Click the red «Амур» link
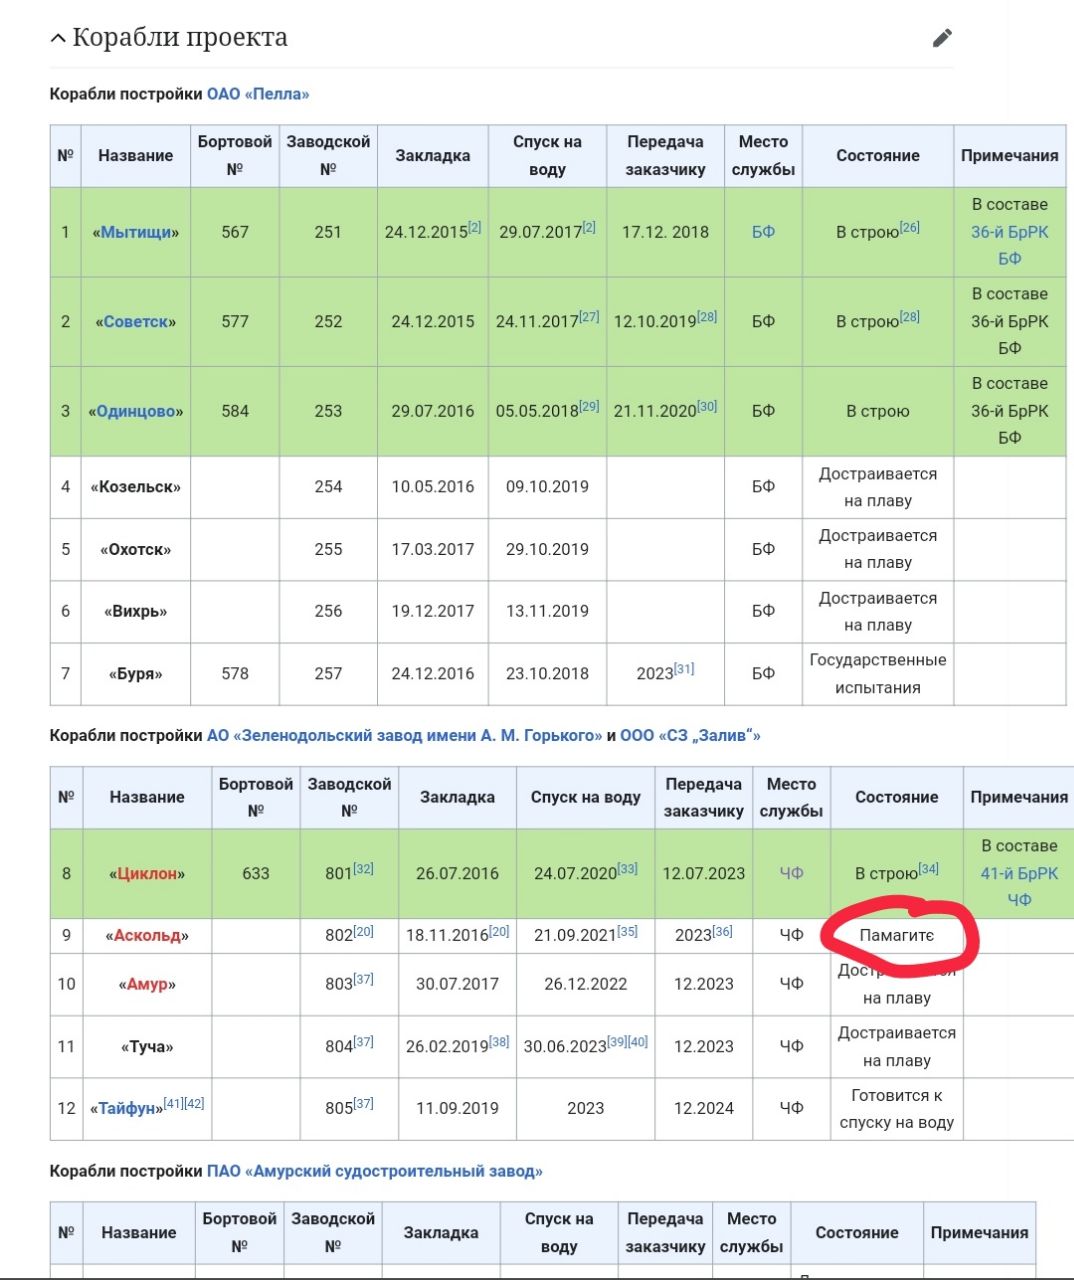The image size is (1074, 1280). [x=147, y=984]
